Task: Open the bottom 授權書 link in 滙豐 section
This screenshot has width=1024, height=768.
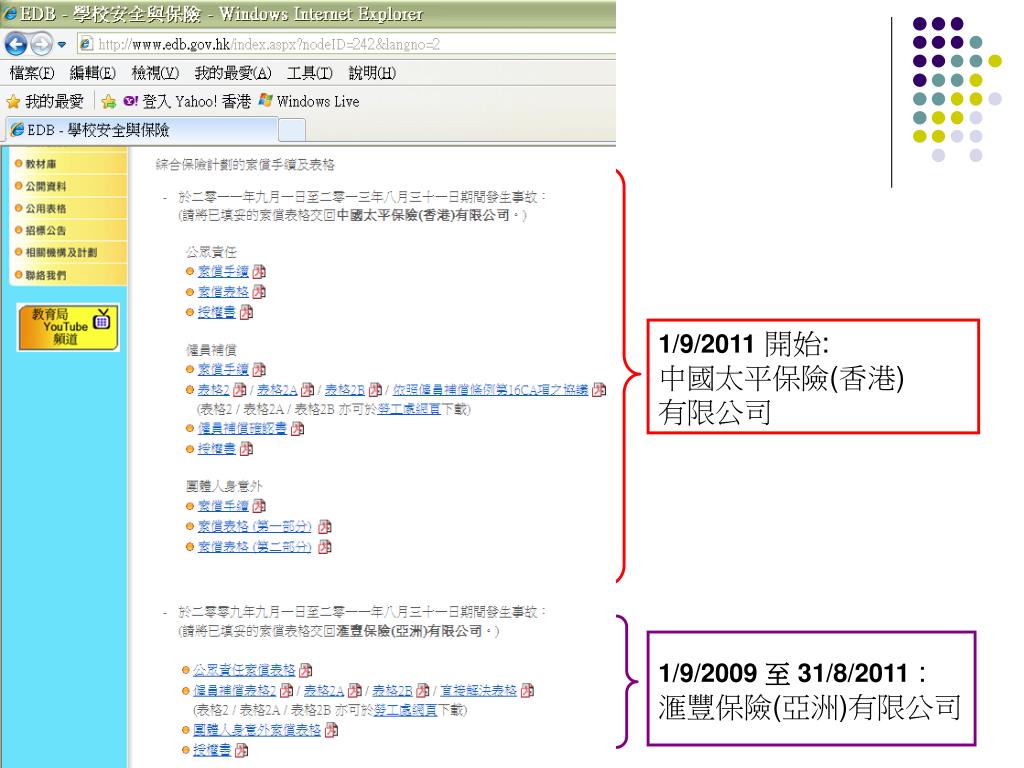Action: pyautogui.click(x=212, y=751)
